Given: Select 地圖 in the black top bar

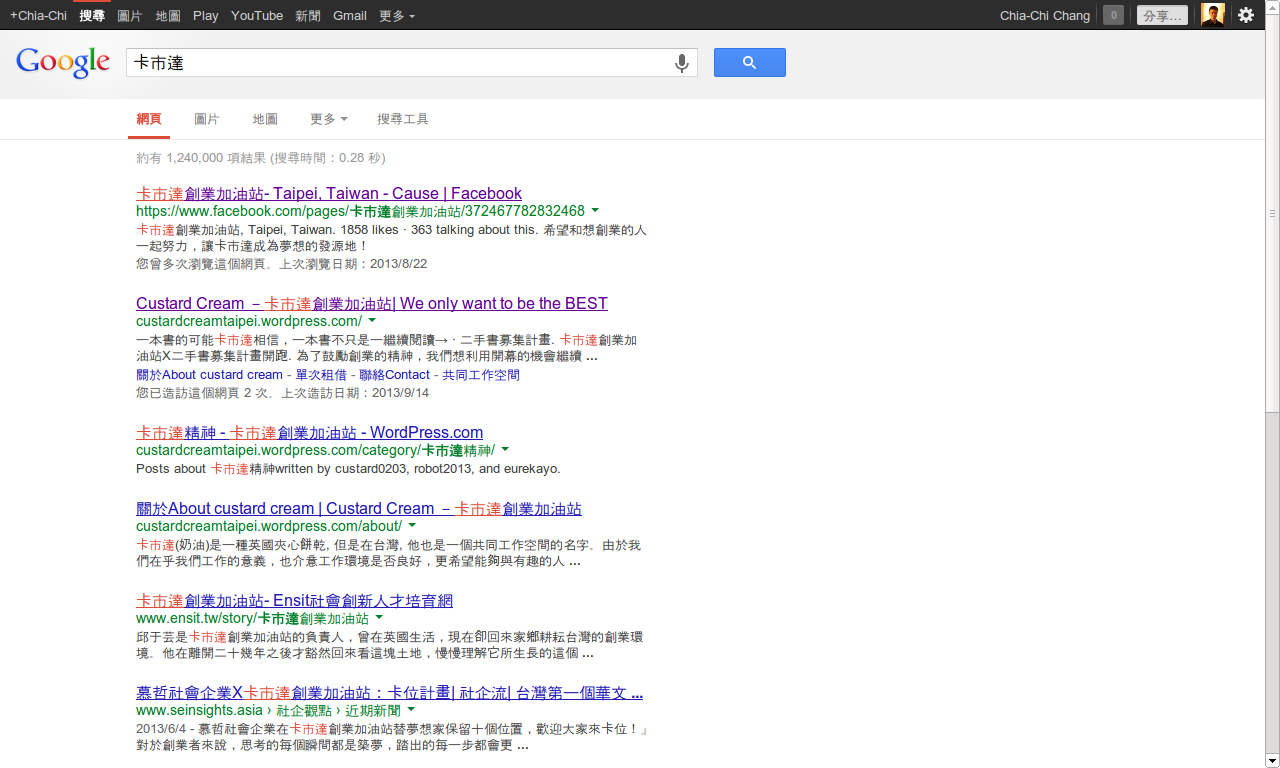Looking at the screenshot, I should [168, 15].
